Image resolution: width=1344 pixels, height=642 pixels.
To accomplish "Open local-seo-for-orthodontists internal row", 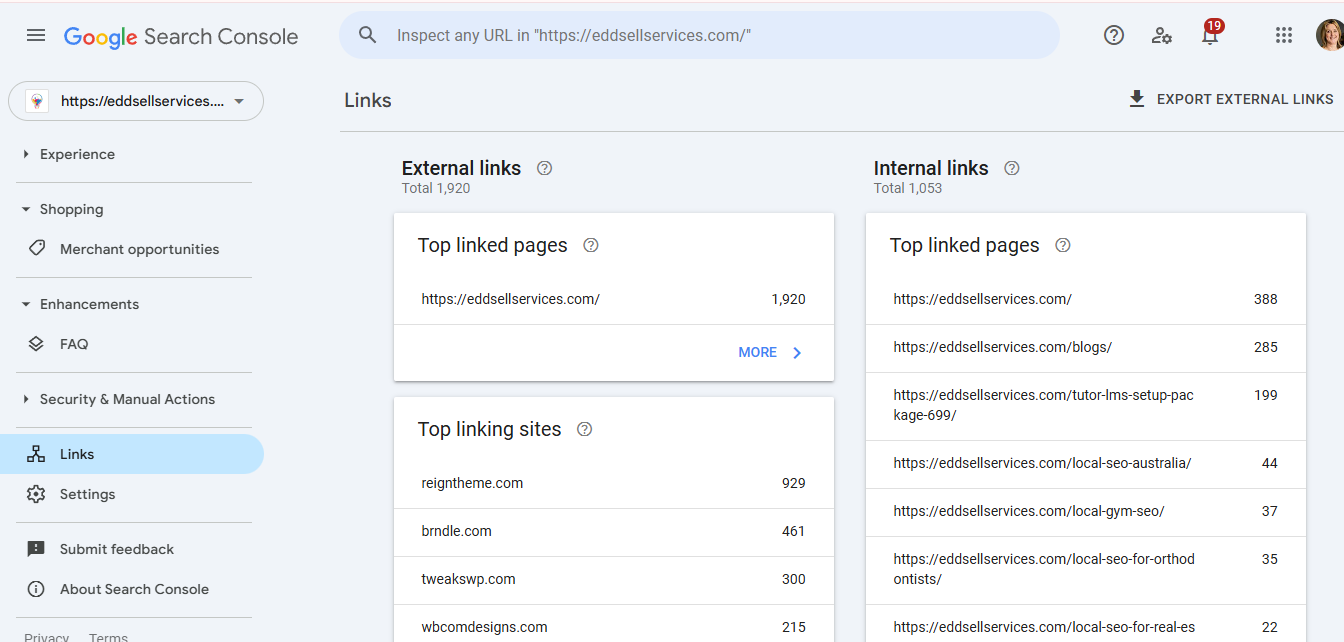I will (x=1086, y=569).
